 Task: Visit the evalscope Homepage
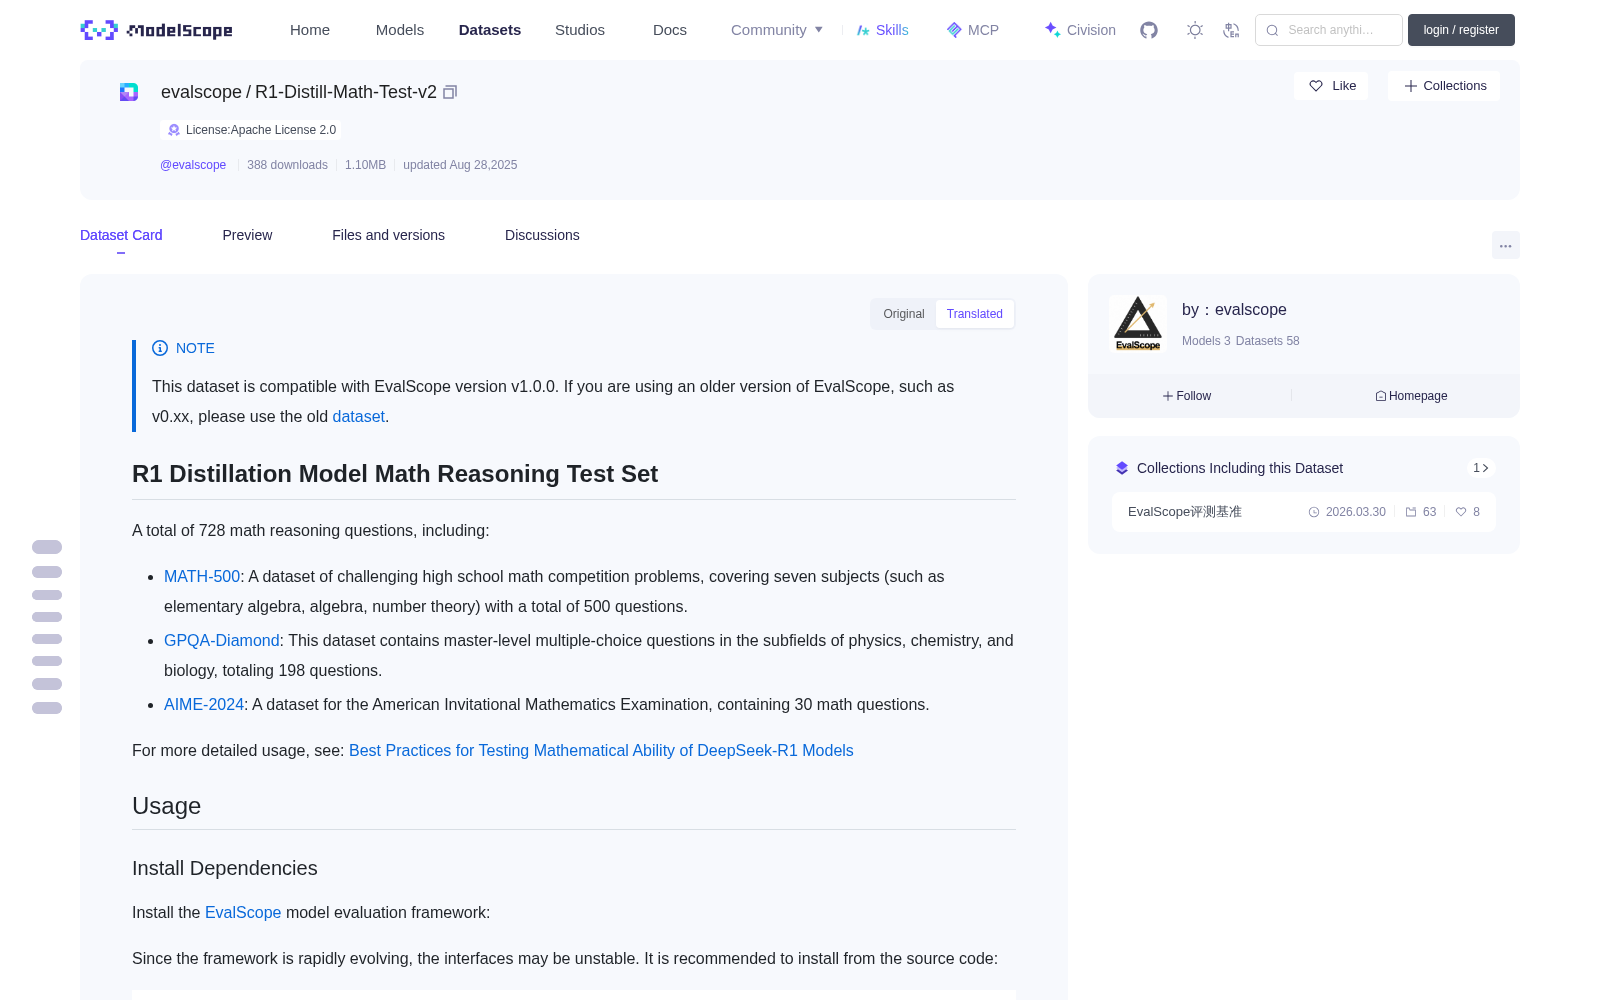pos(1411,396)
